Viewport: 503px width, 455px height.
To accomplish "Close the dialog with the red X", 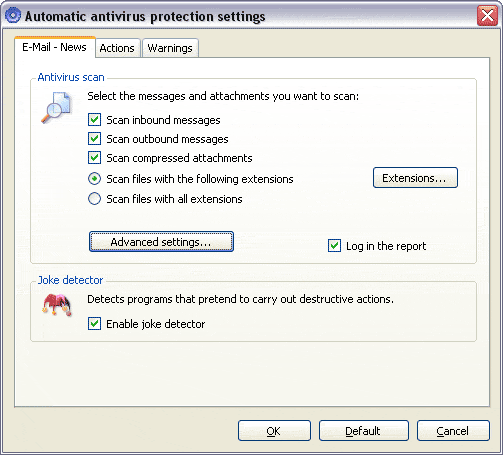I will click(x=487, y=15).
